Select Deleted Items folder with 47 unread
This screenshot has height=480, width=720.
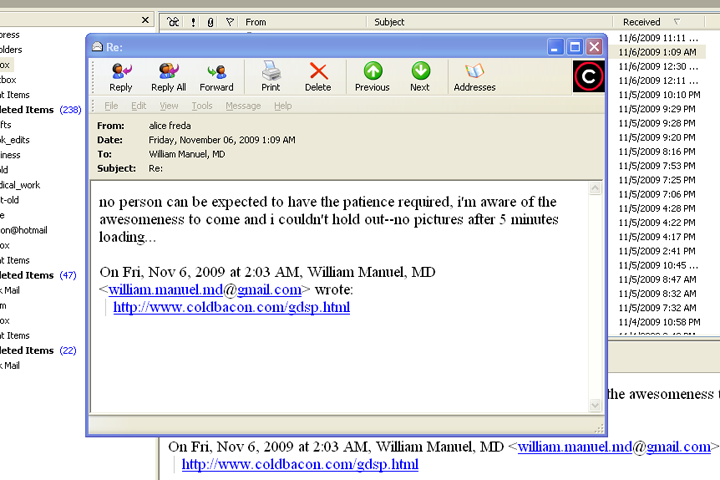(x=39, y=275)
